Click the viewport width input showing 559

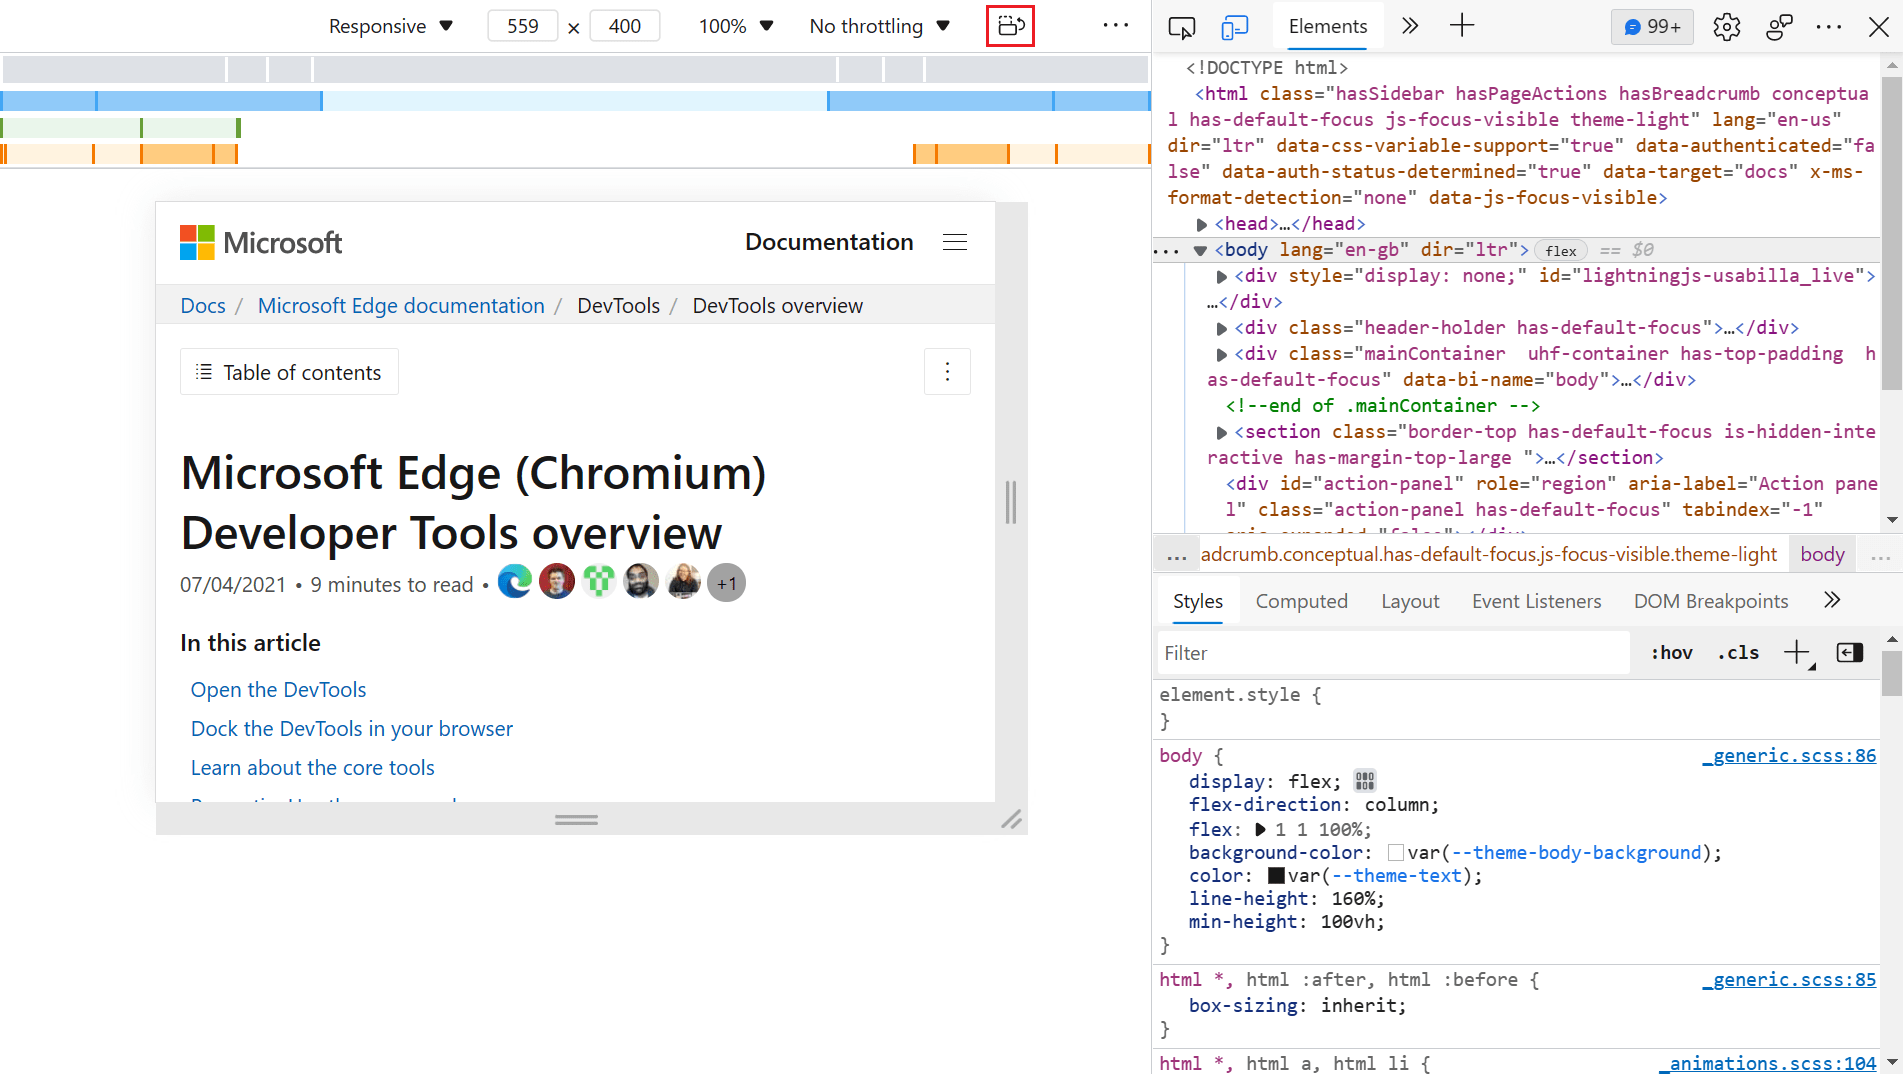[x=522, y=25]
